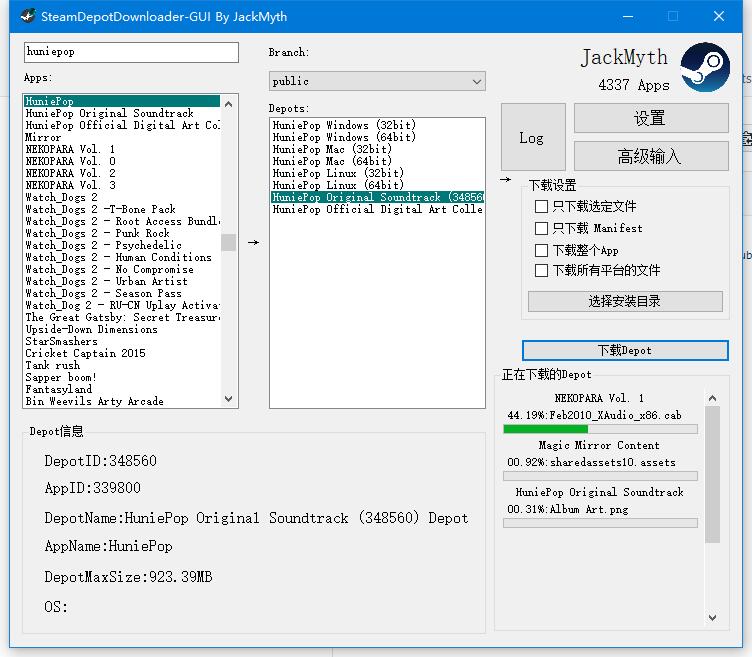Image resolution: width=752 pixels, height=657 pixels.
Task: Click the 高级输入 button
Action: pos(651,156)
